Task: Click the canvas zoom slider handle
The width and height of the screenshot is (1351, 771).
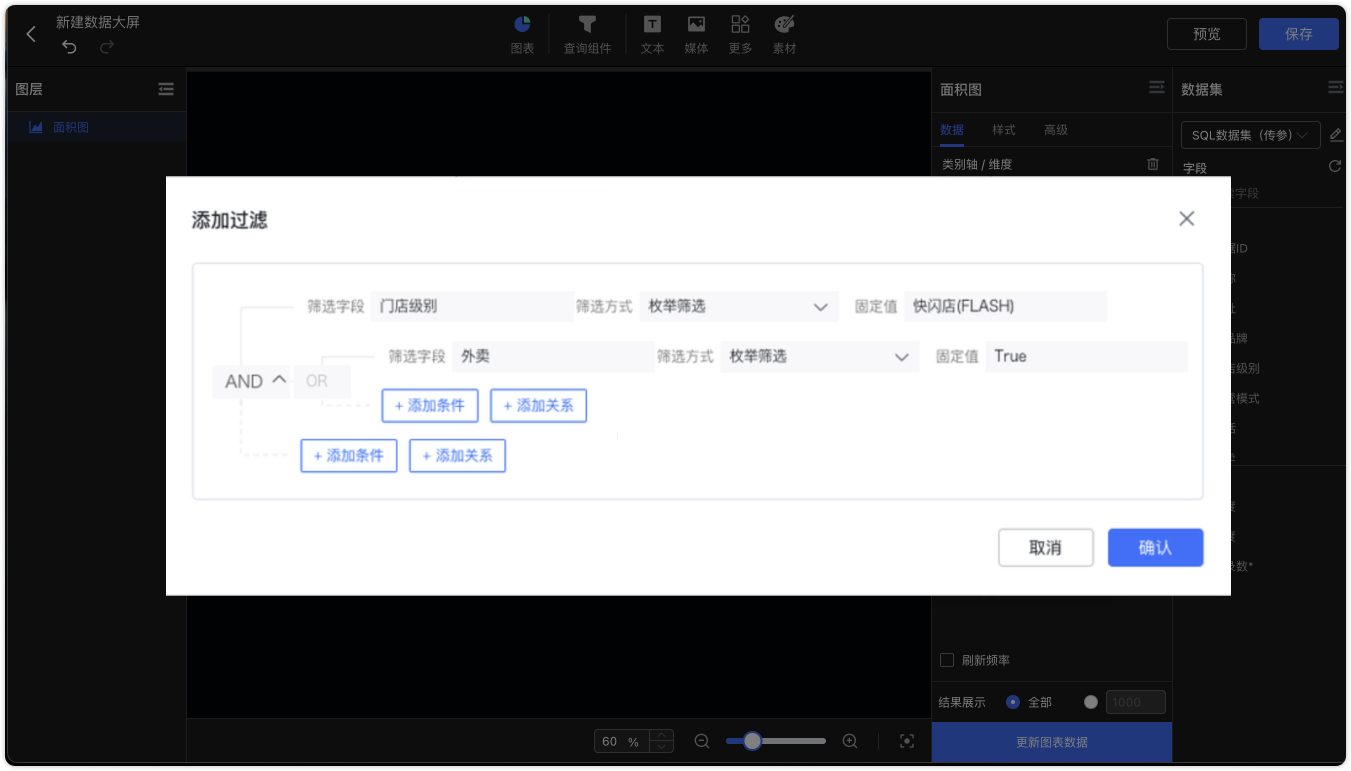Action: pos(752,741)
